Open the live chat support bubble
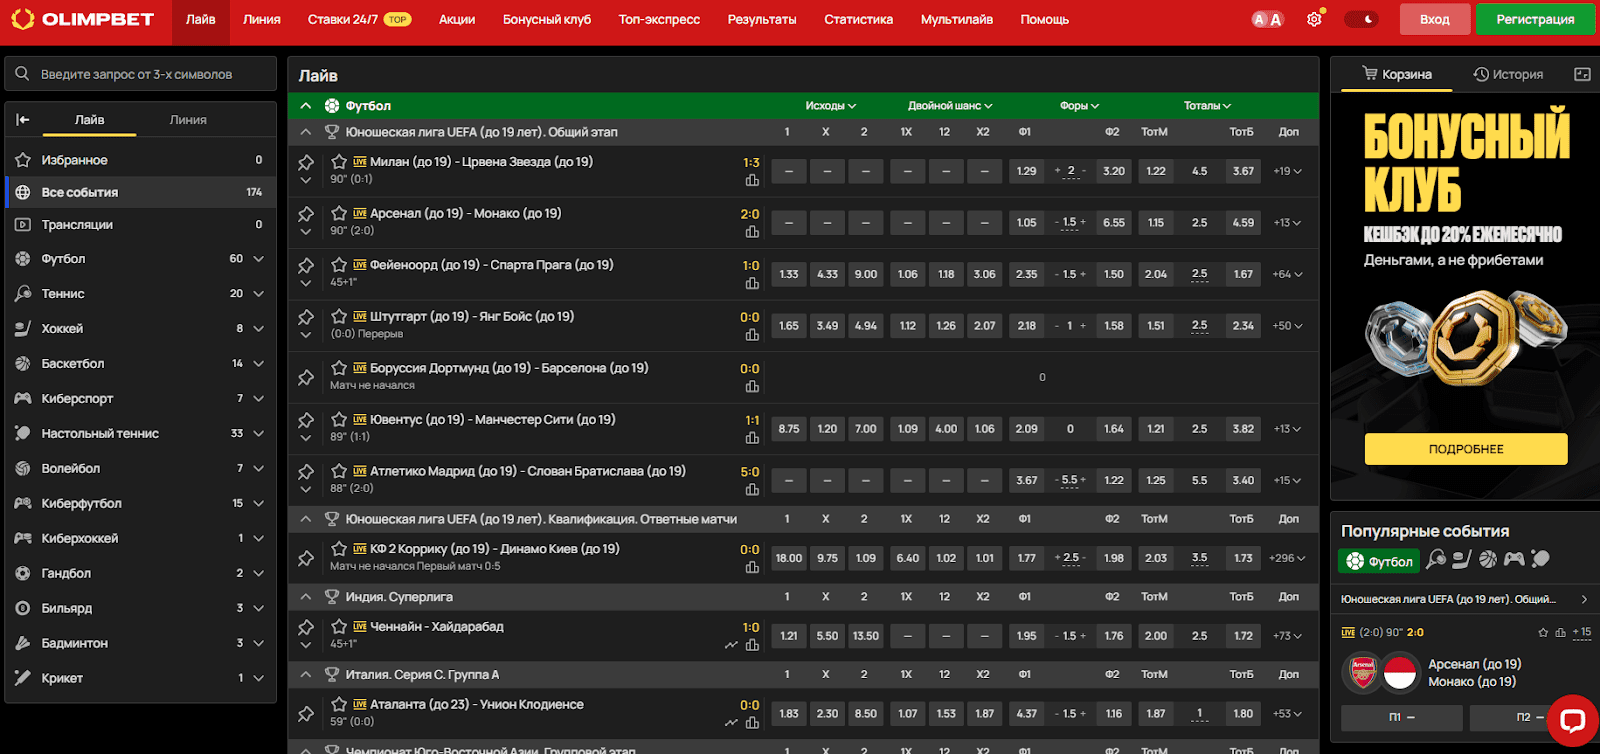This screenshot has height=754, width=1600. 1572,720
